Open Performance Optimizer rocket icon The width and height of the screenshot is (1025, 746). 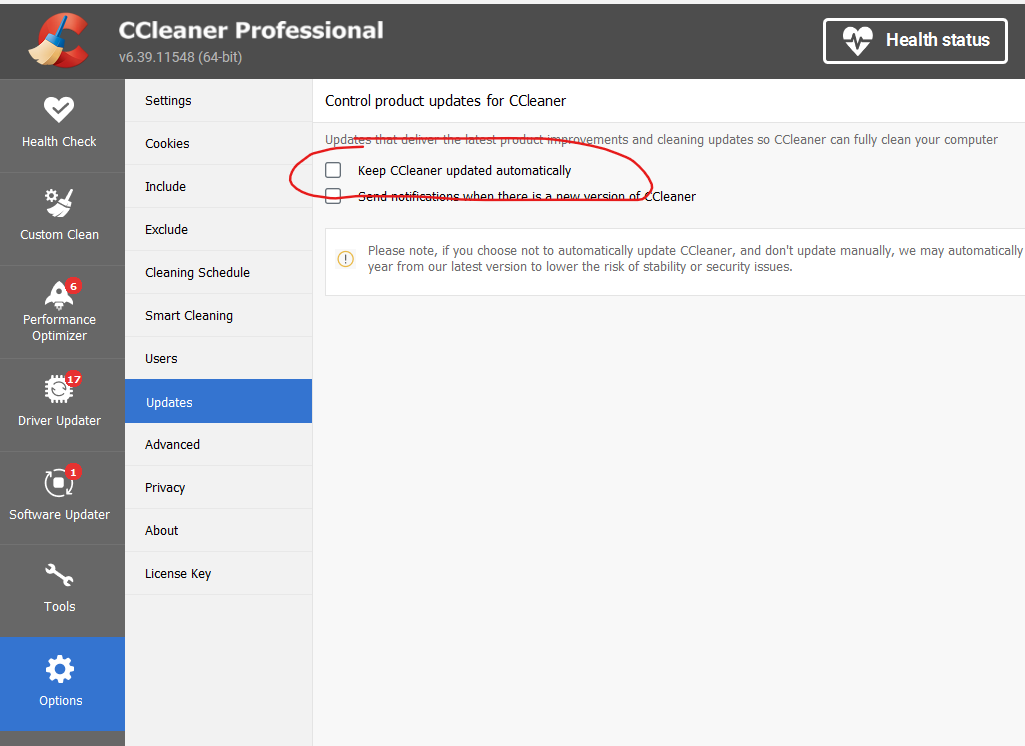tap(59, 293)
